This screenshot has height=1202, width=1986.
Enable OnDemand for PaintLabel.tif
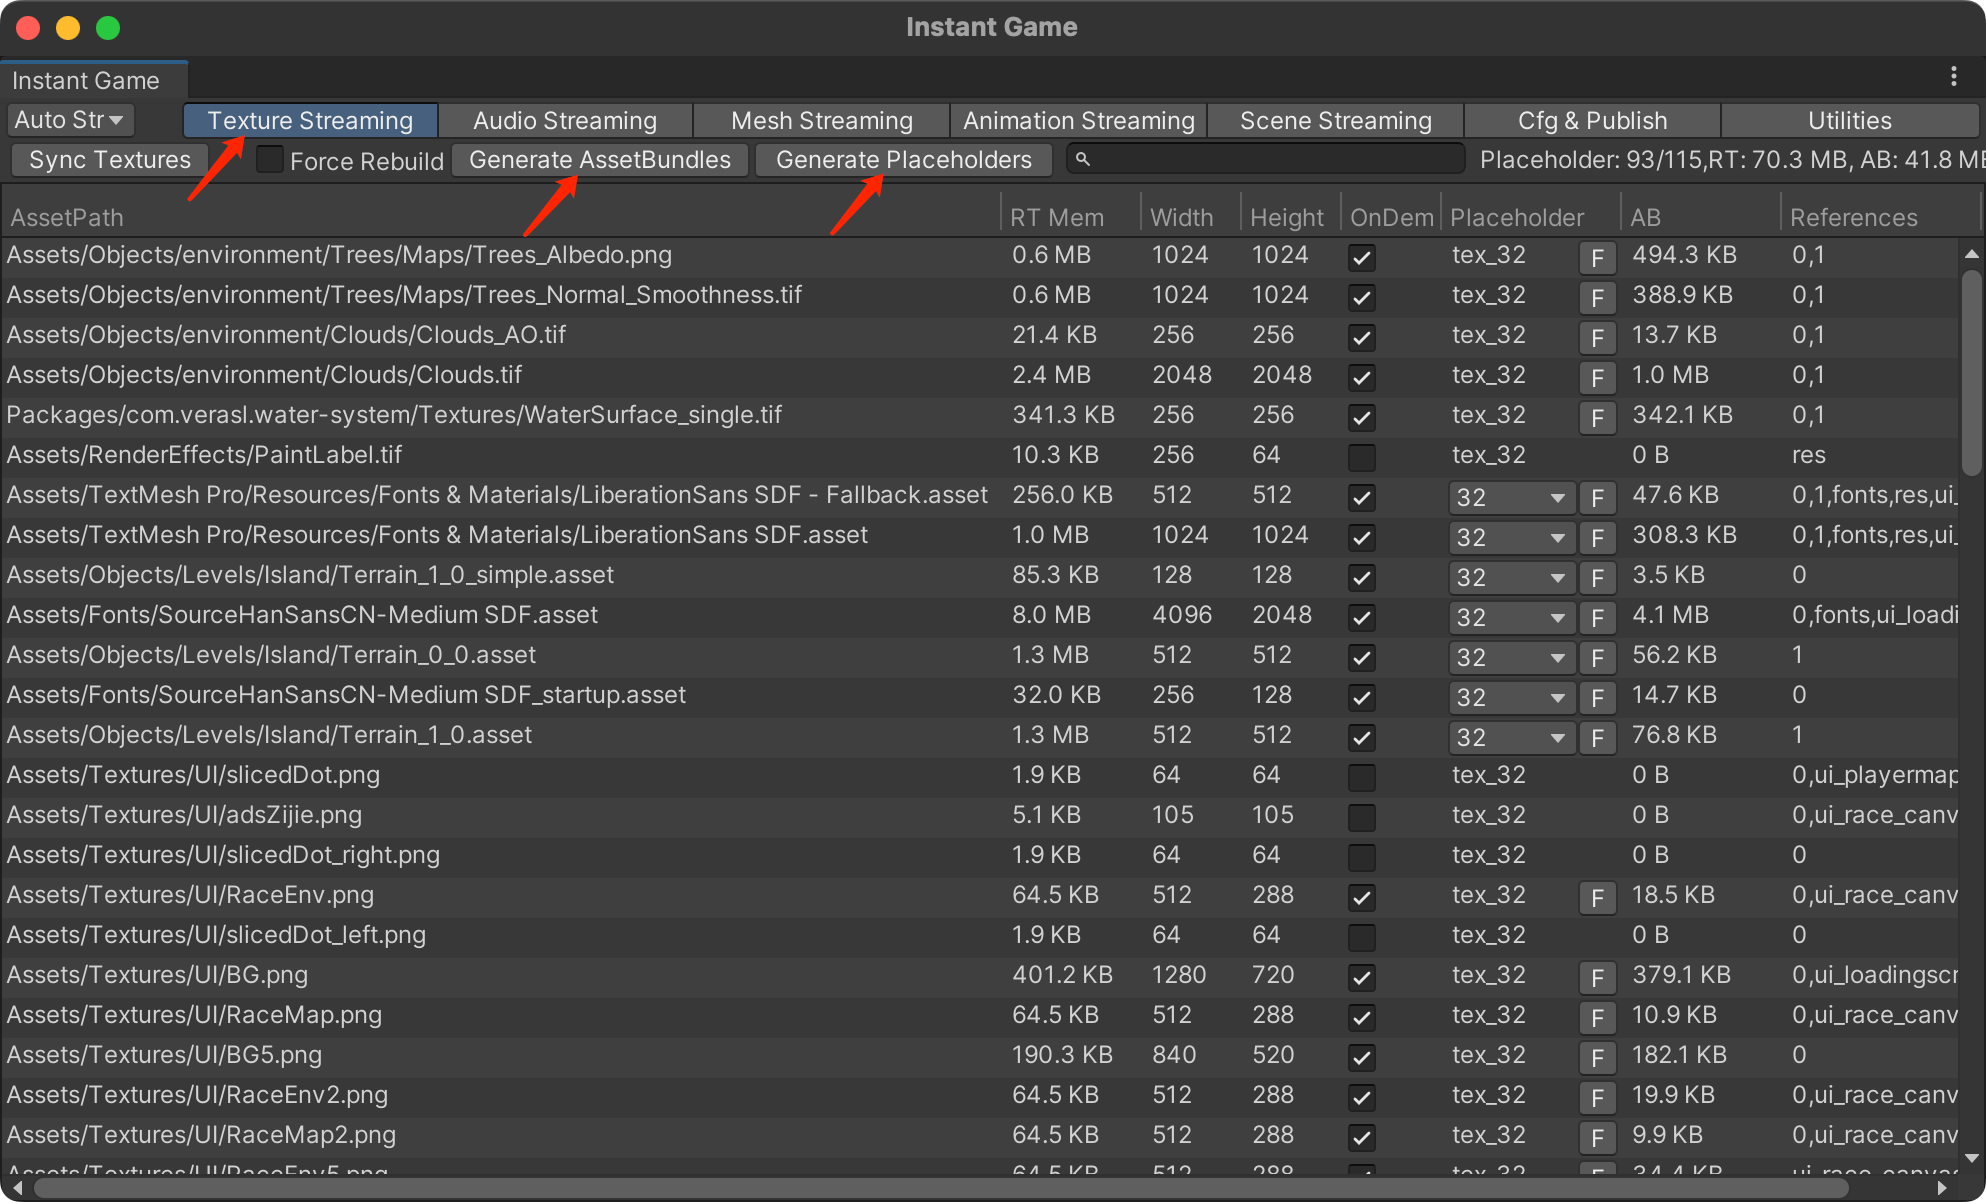tap(1361, 457)
